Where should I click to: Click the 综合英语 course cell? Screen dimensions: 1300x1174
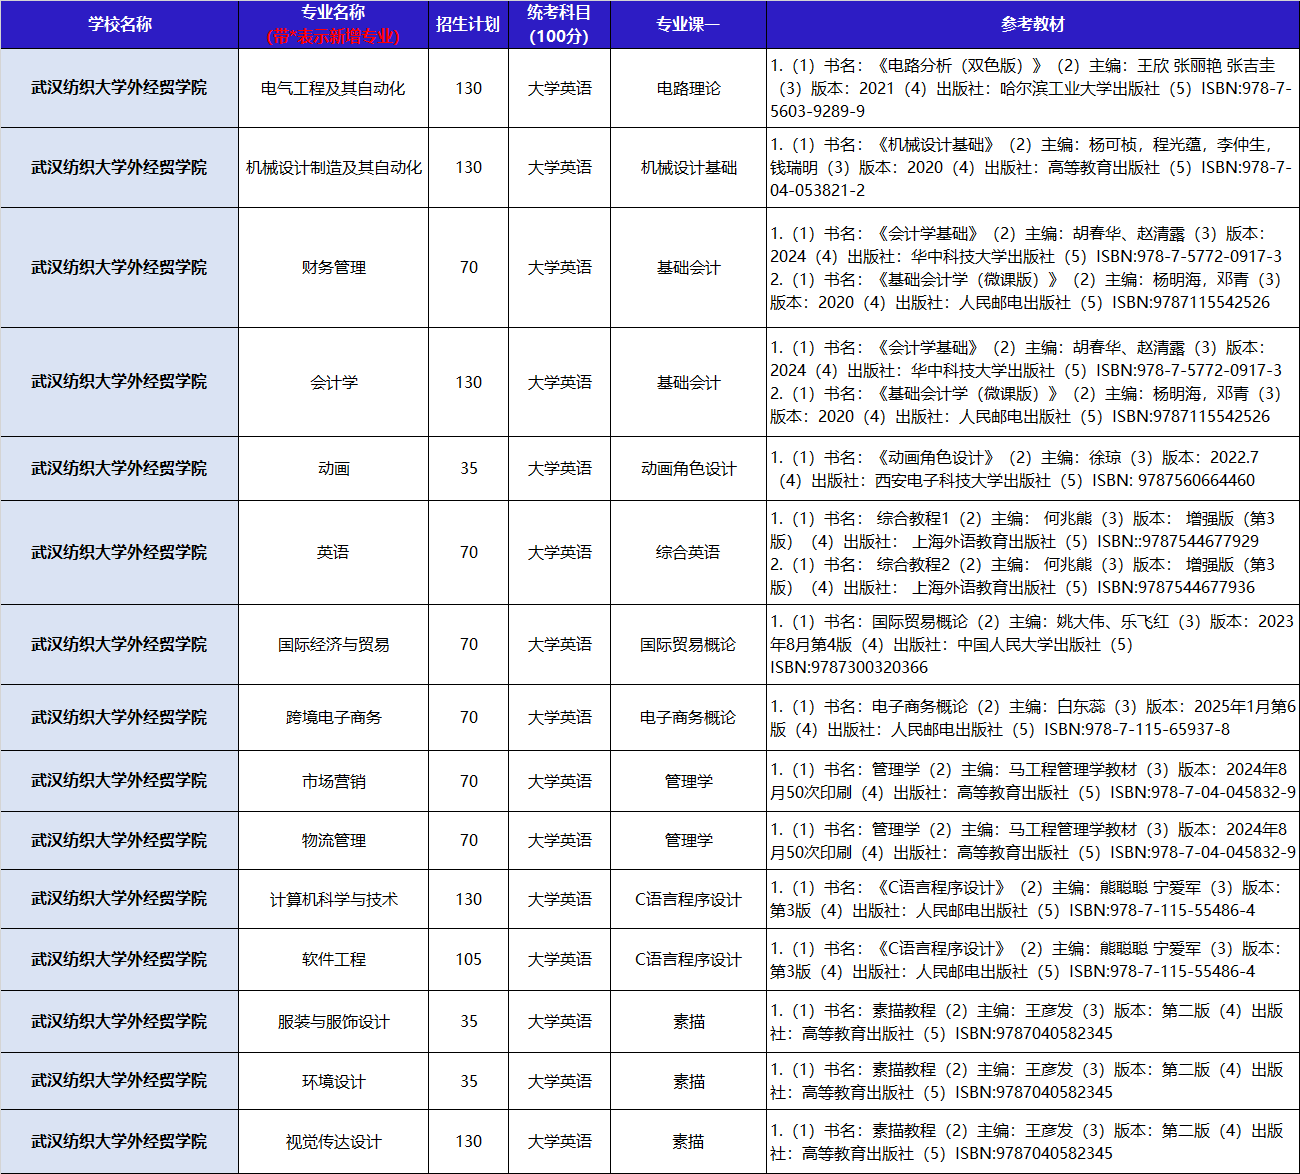688,552
